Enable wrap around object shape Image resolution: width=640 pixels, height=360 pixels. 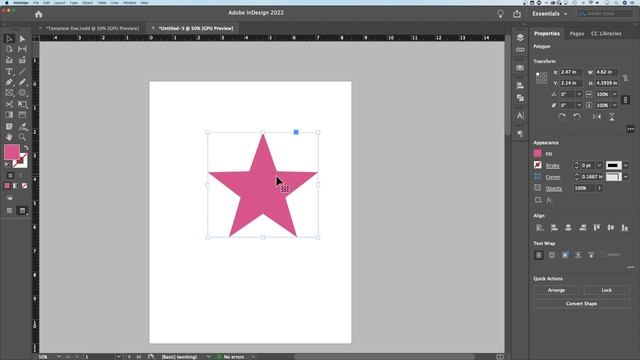point(565,255)
